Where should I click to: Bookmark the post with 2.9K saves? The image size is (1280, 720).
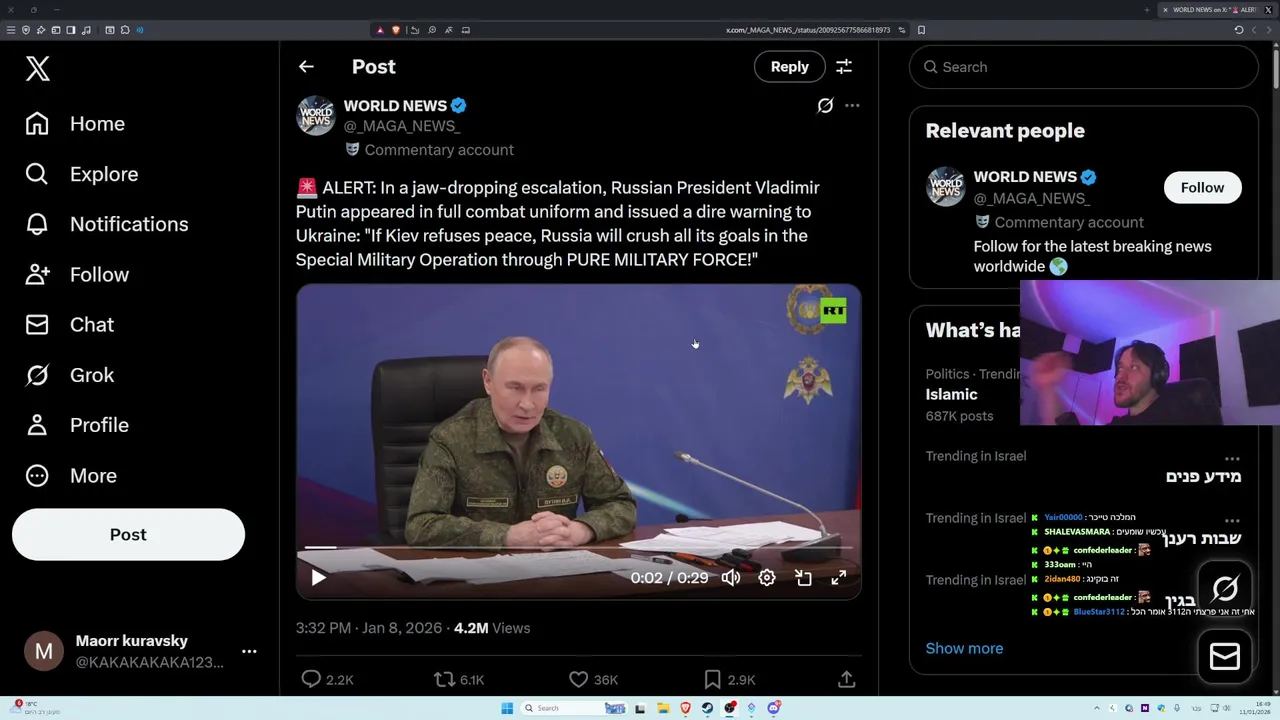[x=729, y=679]
